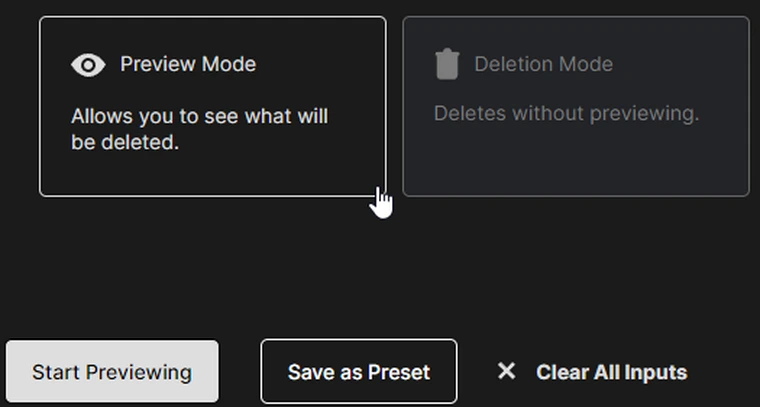Click the trash can icon in Deletion Mode
Screen dimensions: 760x407
click(447, 64)
